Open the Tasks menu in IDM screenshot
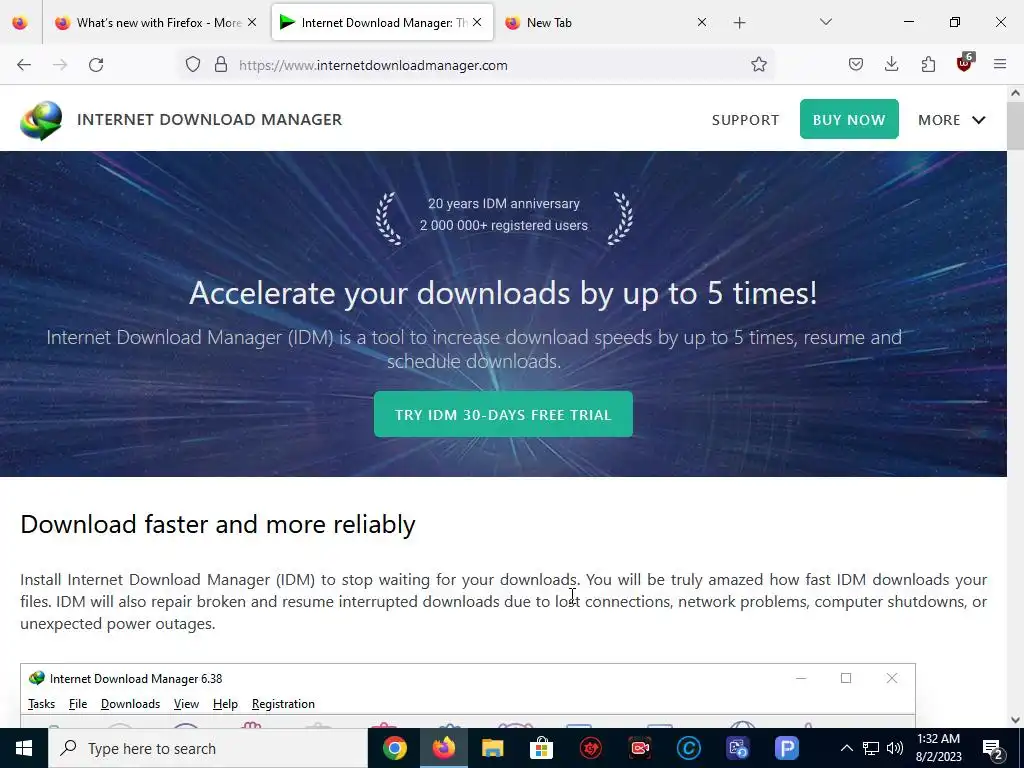This screenshot has height=768, width=1024. [x=41, y=704]
